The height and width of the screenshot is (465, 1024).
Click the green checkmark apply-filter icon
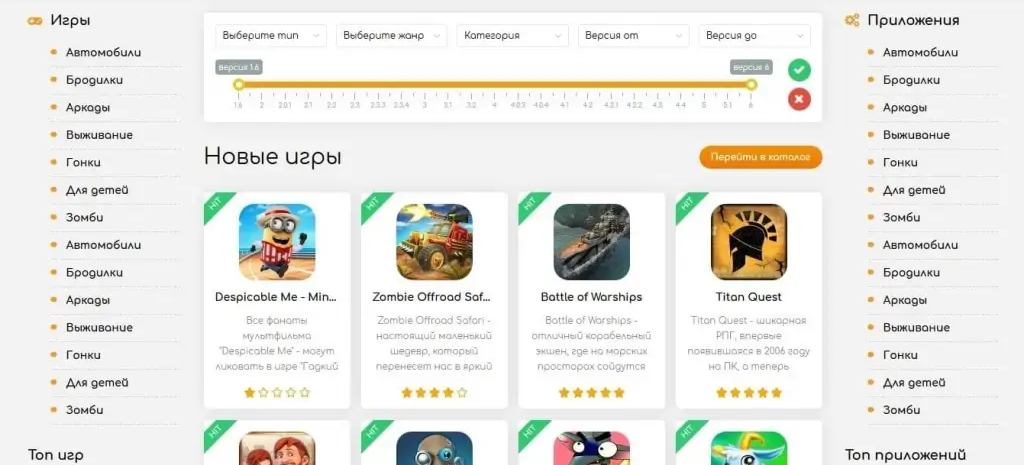[799, 70]
